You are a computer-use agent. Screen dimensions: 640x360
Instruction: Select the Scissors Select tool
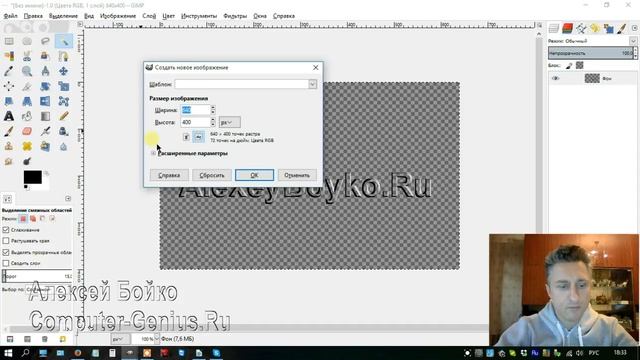point(27,56)
